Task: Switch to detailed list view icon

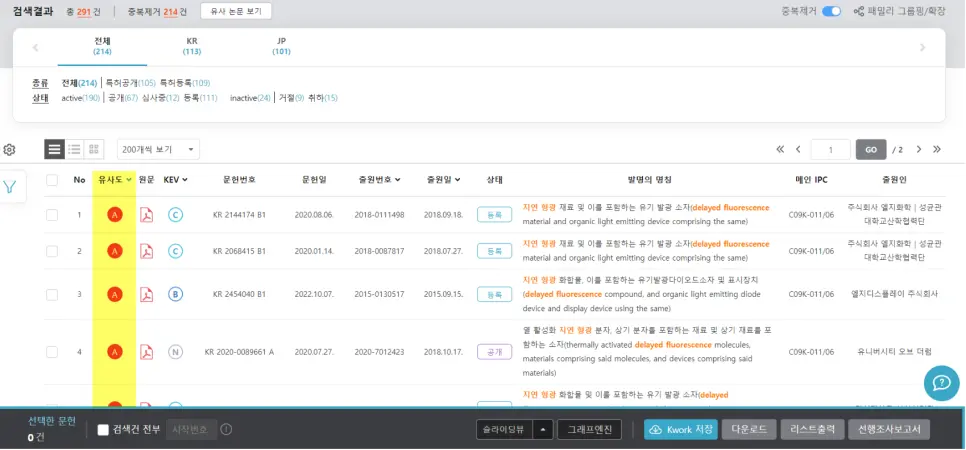Action: click(74, 149)
